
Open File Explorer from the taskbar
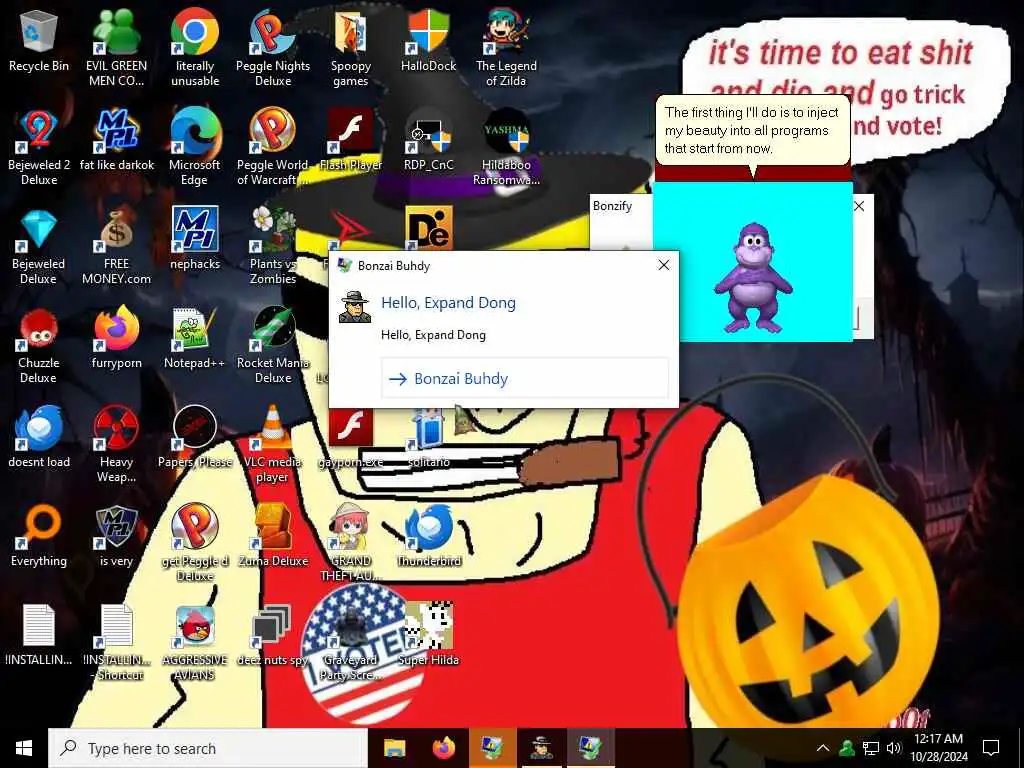[394, 748]
